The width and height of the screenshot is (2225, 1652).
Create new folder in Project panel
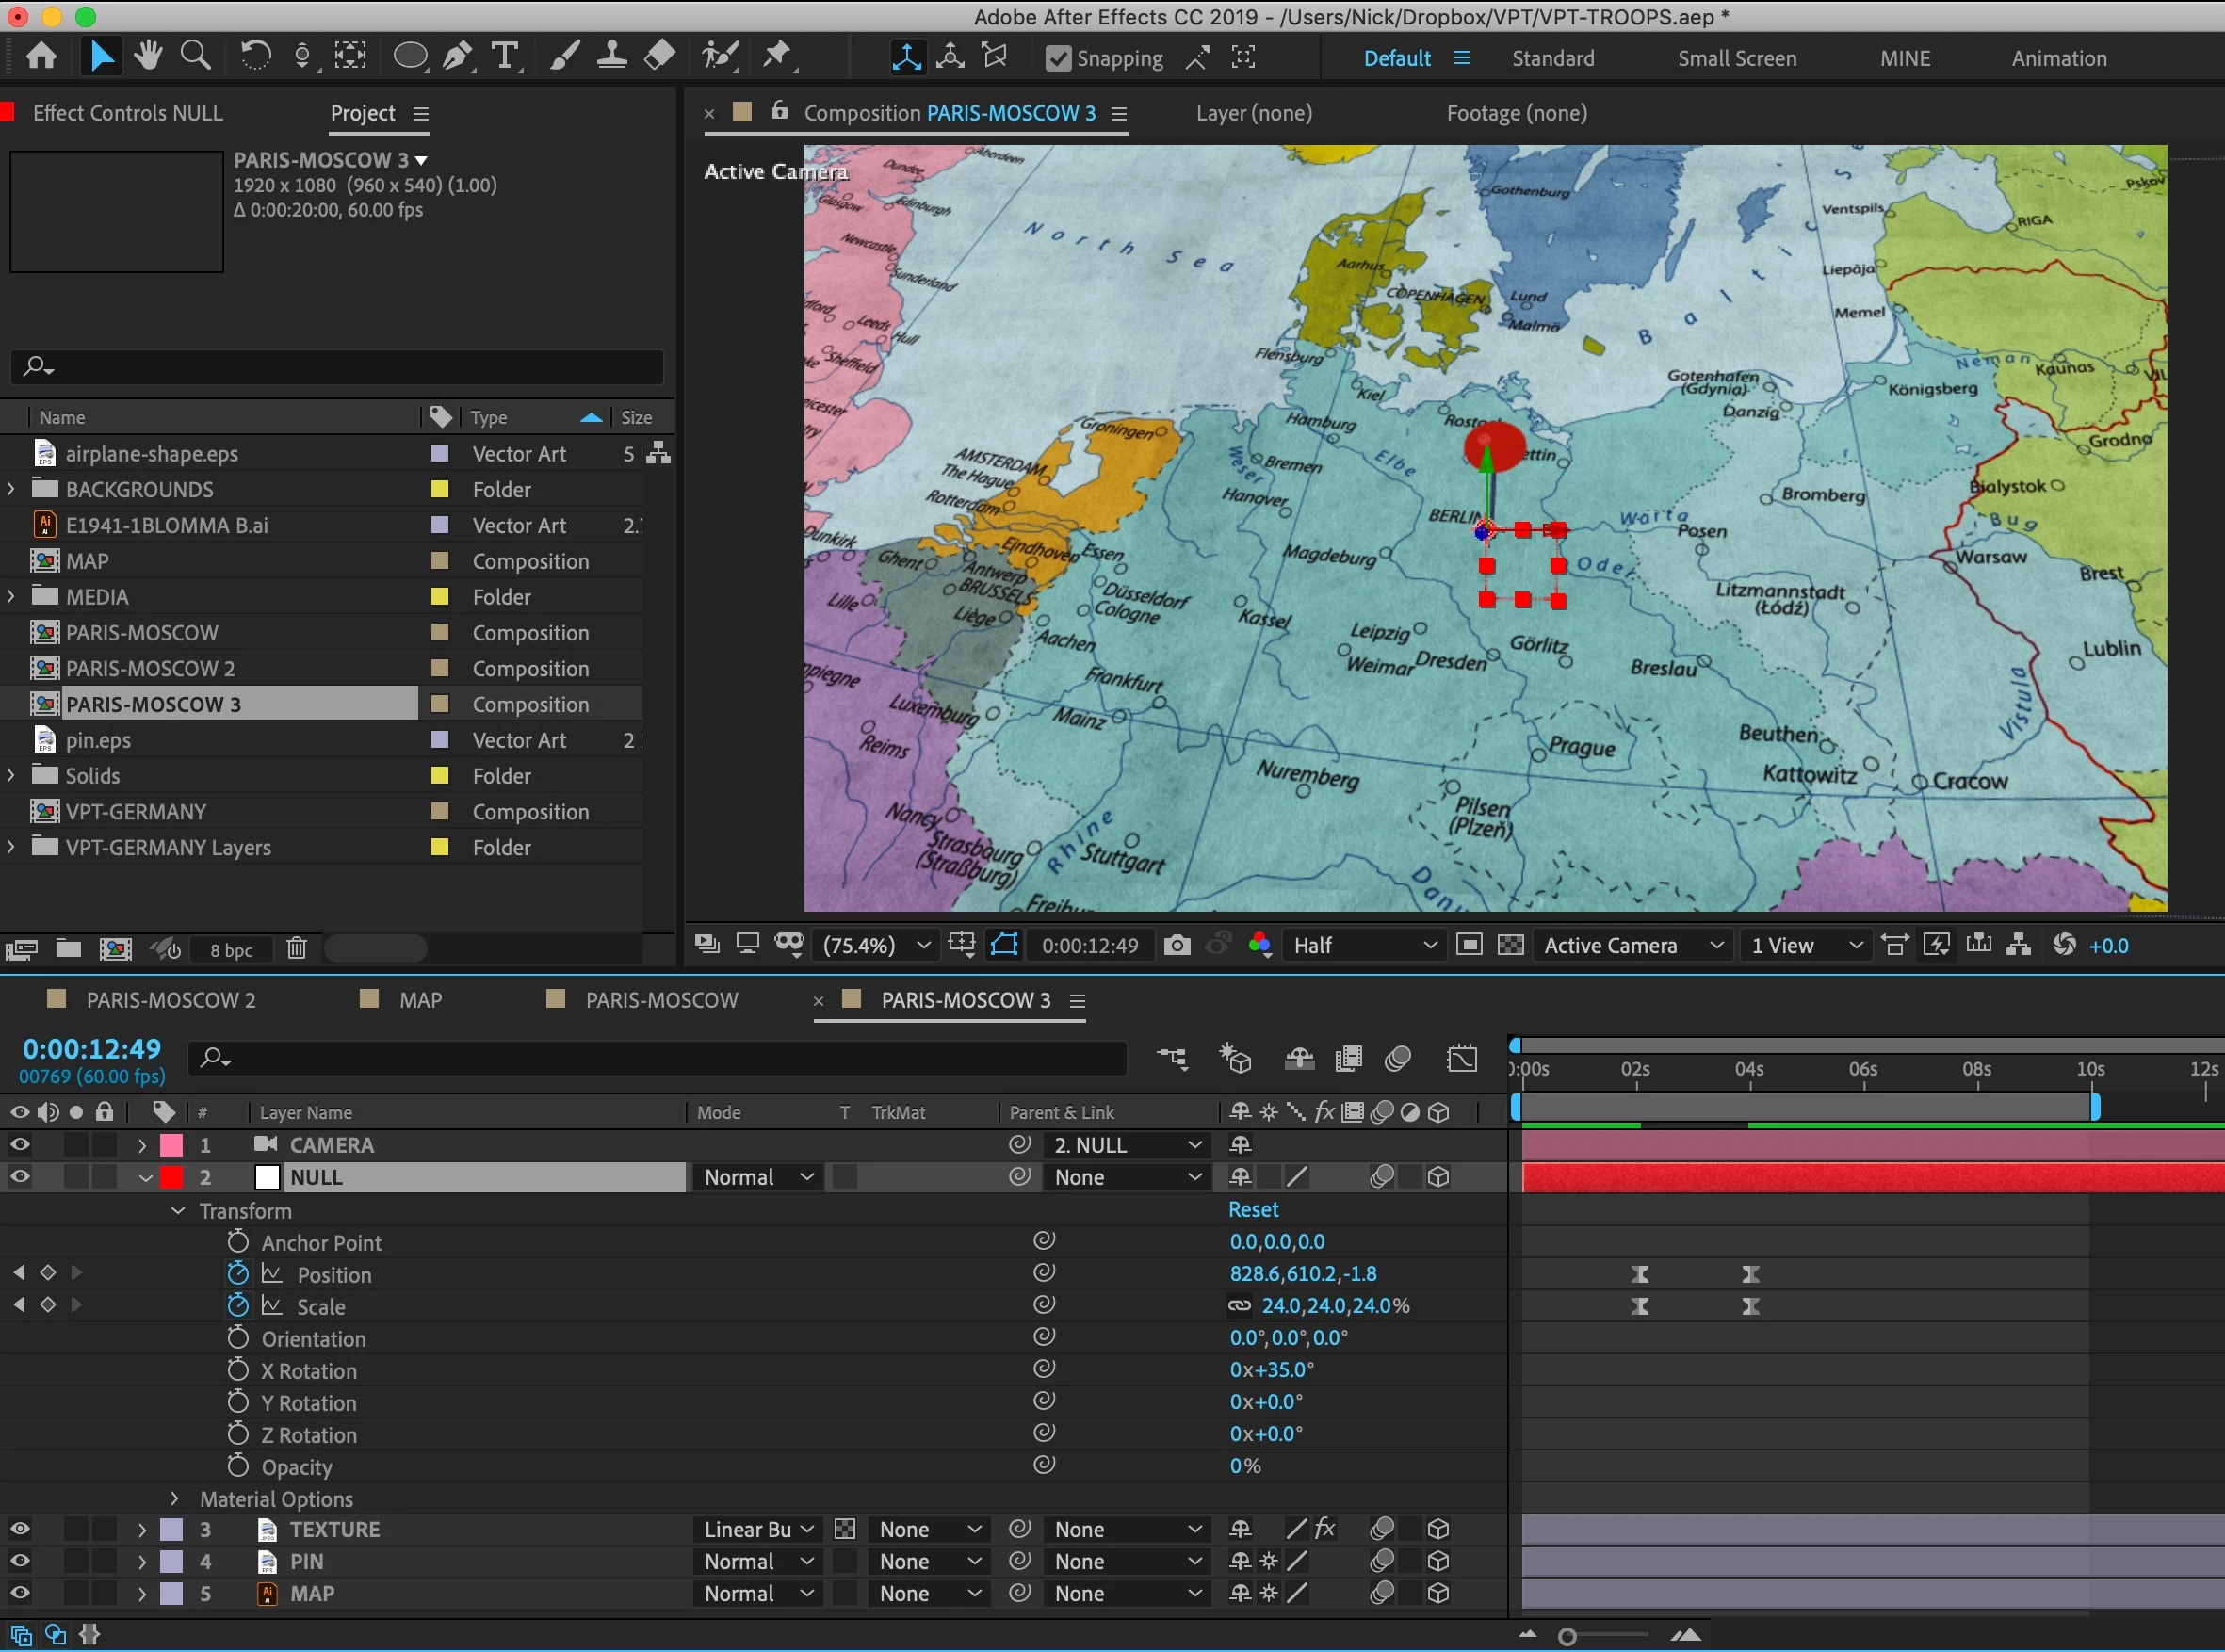68,948
